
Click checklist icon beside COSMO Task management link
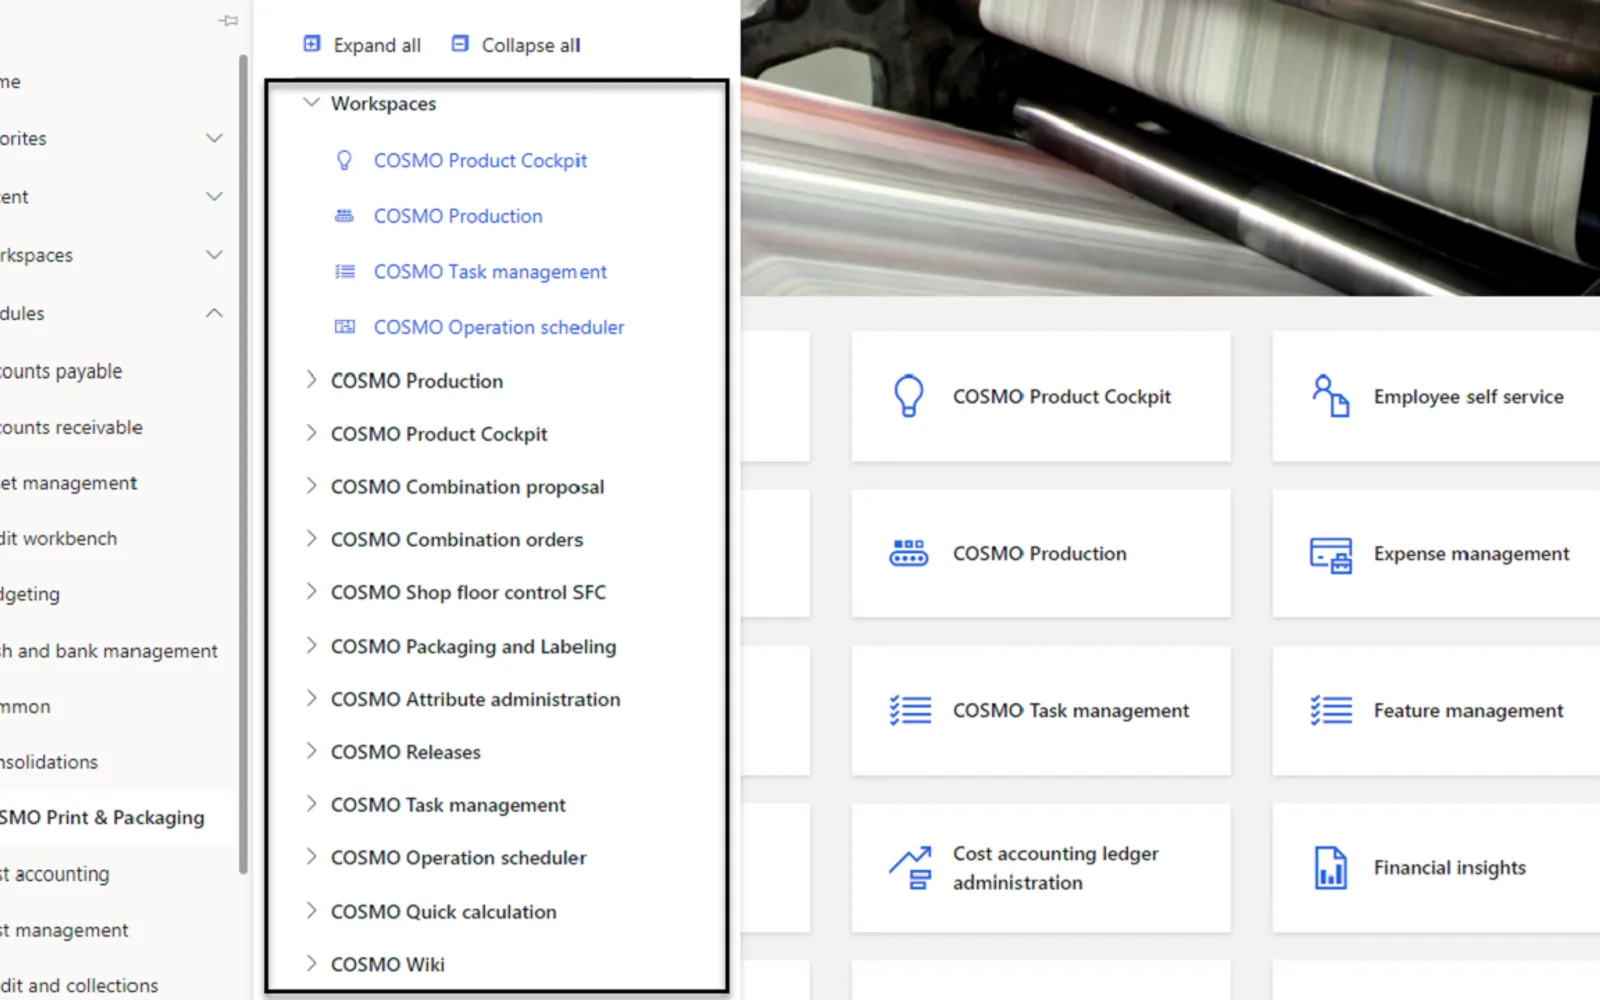[344, 271]
